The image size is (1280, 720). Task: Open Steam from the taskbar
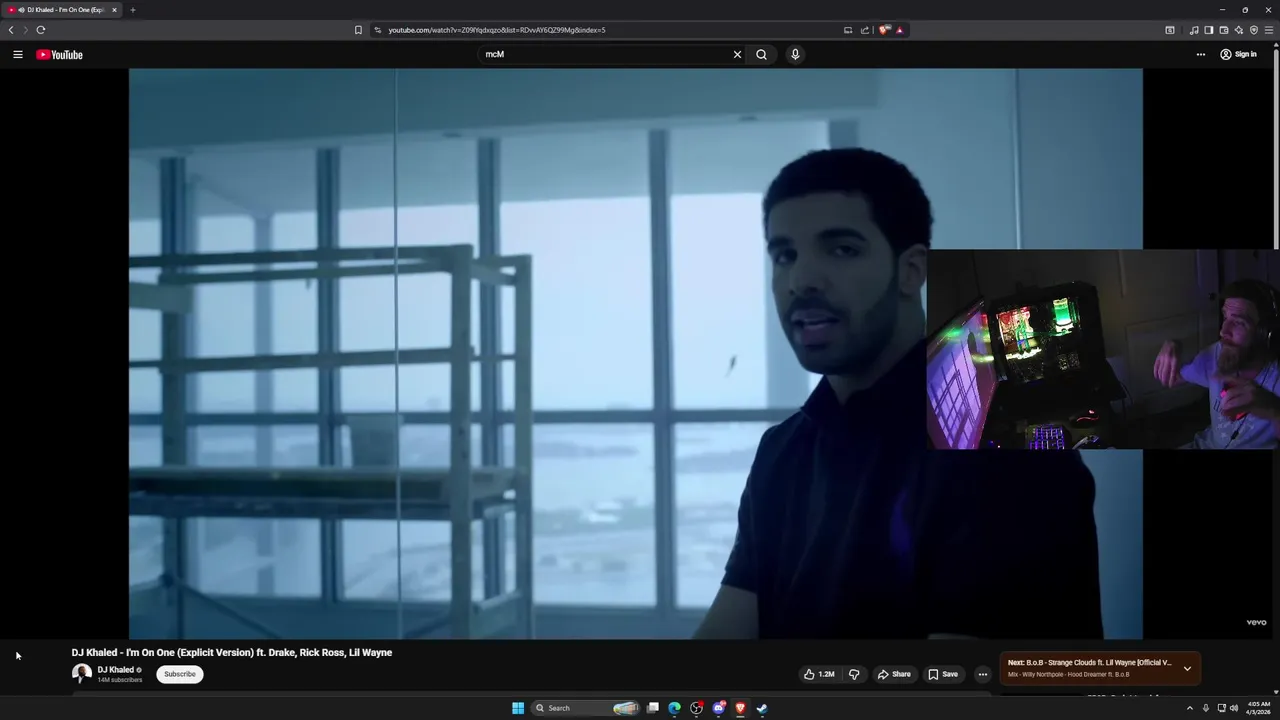(x=762, y=708)
